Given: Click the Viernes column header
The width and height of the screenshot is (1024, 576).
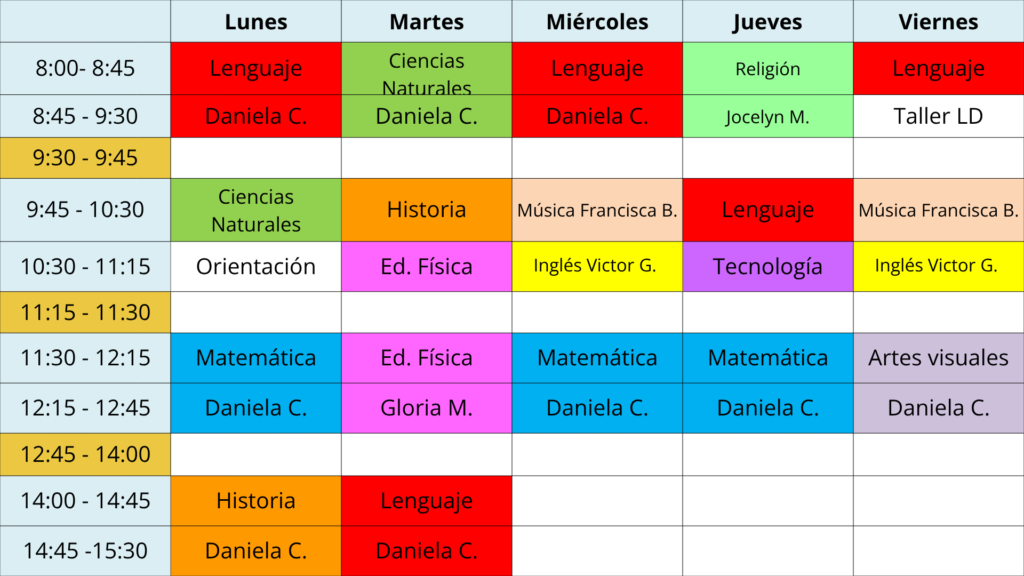Looking at the screenshot, I should [x=938, y=22].
